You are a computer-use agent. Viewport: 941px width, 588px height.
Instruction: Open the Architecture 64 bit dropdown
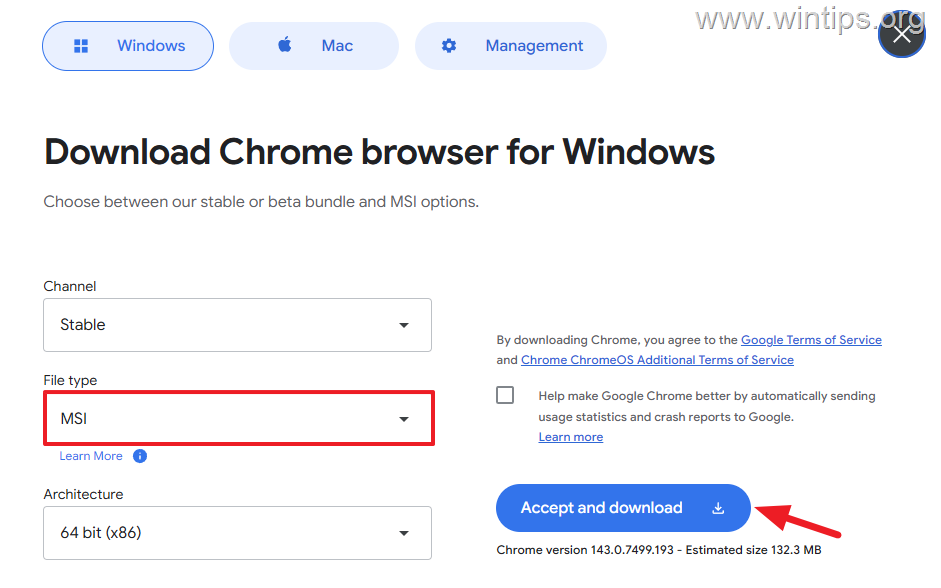[404, 533]
